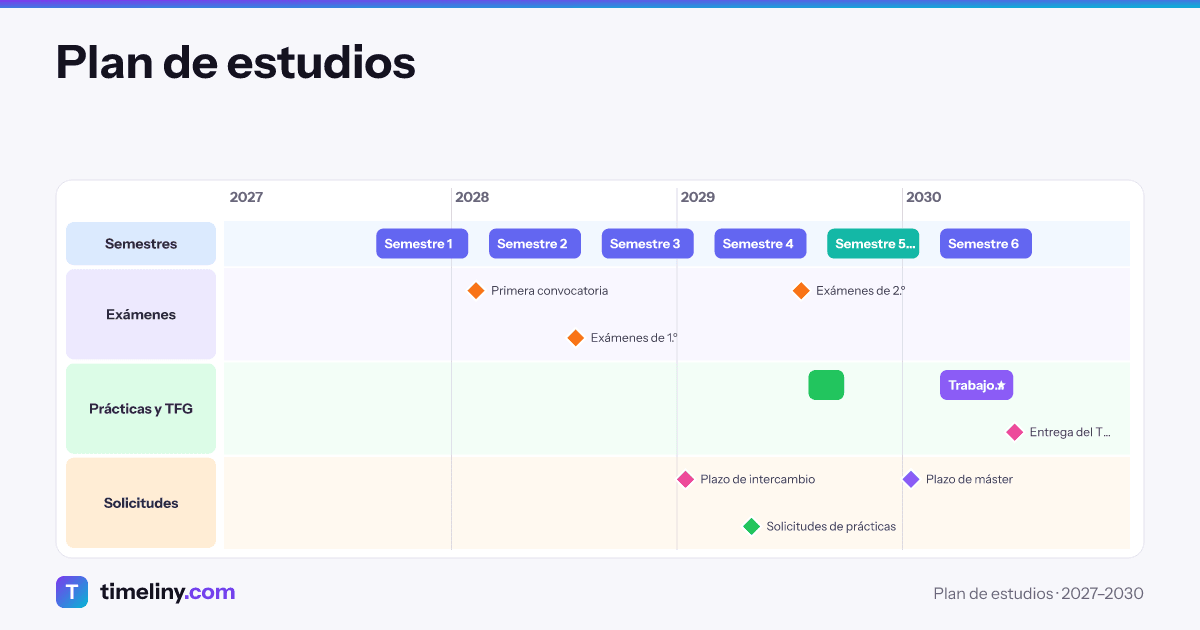Click the 2030 year header

(924, 197)
